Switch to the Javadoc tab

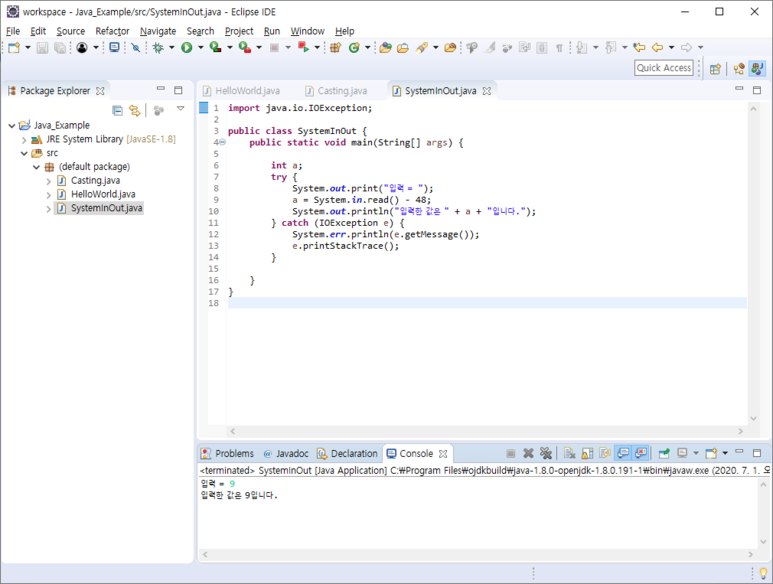[286, 453]
